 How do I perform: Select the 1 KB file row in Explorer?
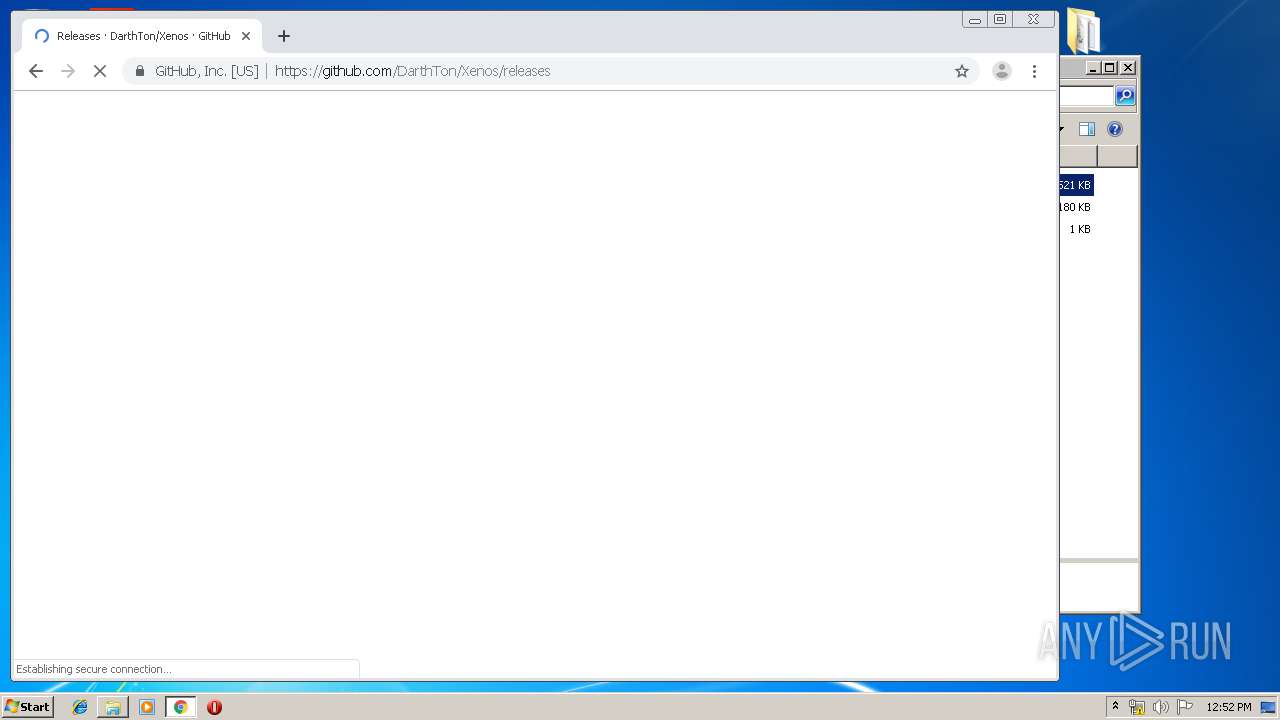(x=1076, y=229)
